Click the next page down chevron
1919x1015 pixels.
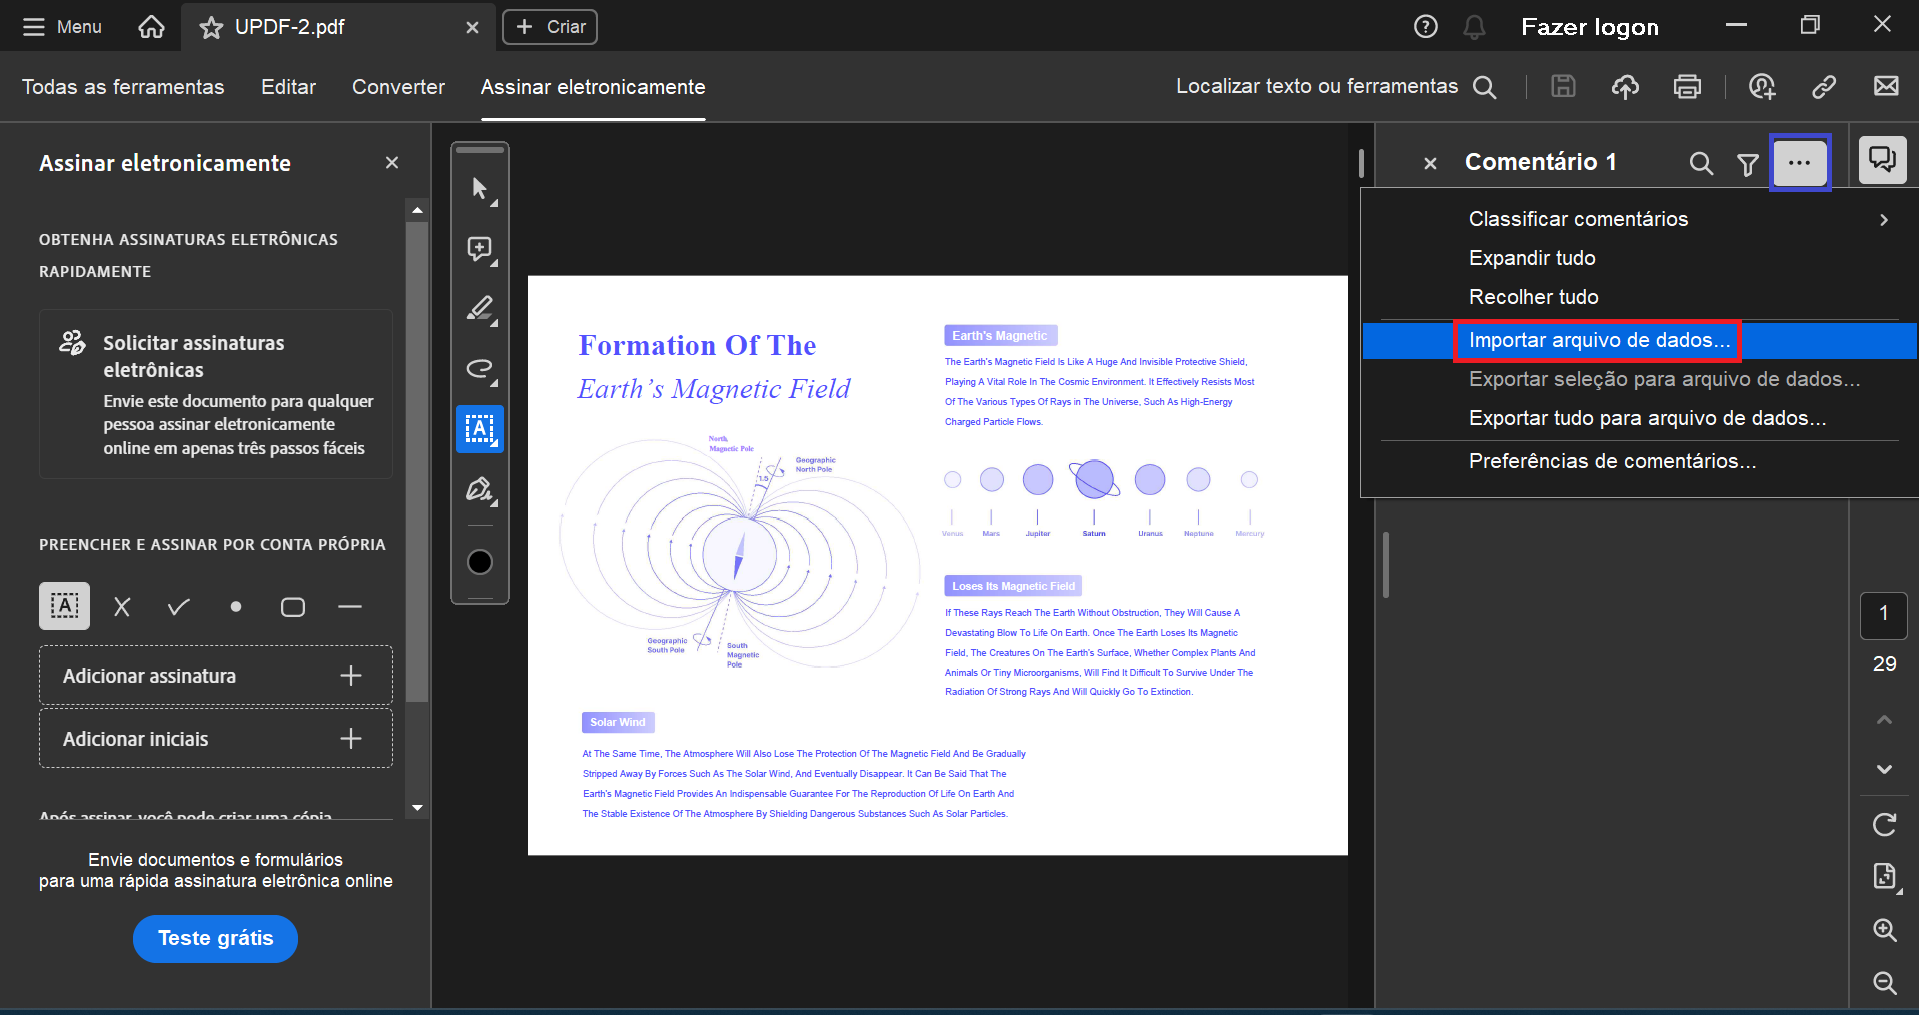tap(1884, 769)
